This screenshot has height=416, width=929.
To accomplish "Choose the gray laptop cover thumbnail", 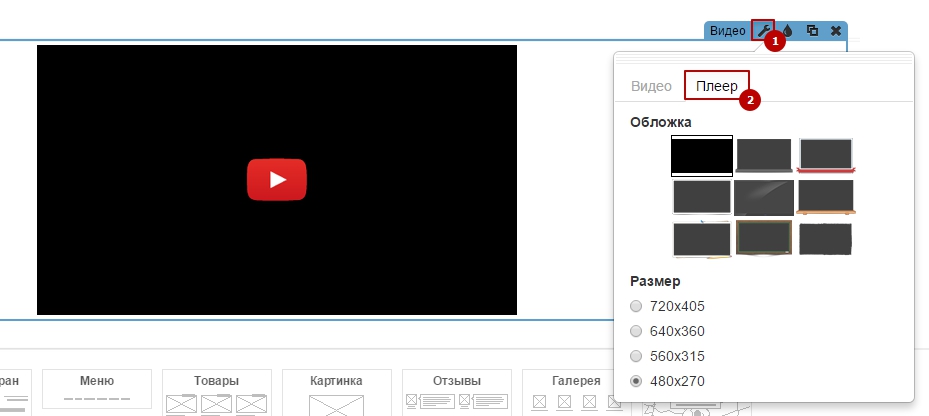I will [x=764, y=155].
